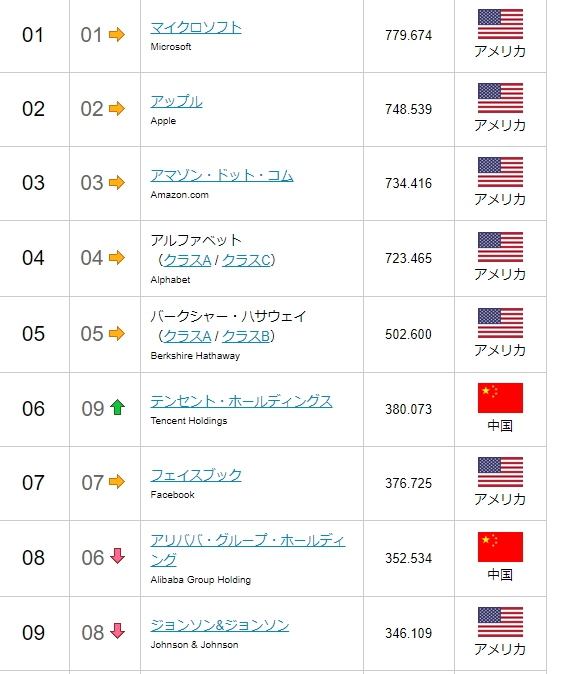Open the Alphabet クラスA link

187,260
